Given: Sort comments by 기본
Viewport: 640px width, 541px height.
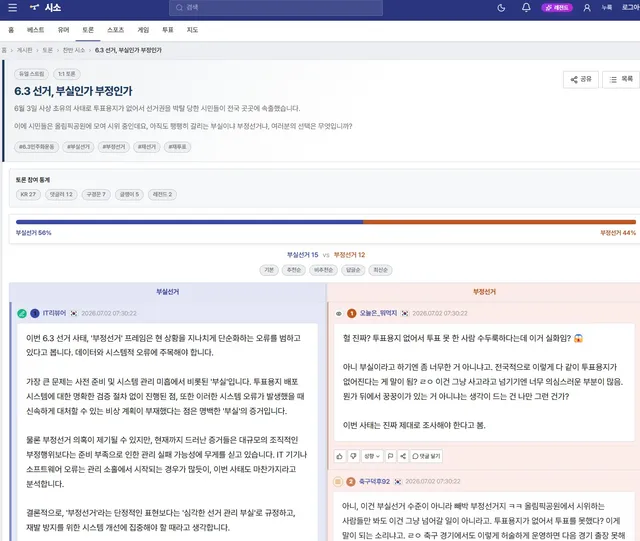Looking at the screenshot, I should tap(269, 270).
